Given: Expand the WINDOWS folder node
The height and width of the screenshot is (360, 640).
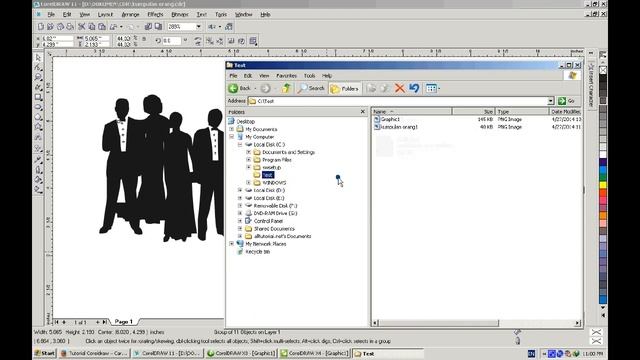Looking at the screenshot, I should (x=248, y=182).
